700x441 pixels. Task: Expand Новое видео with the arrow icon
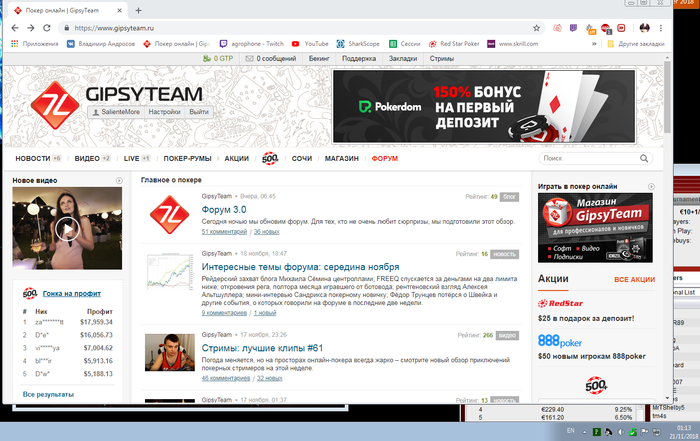pos(119,181)
